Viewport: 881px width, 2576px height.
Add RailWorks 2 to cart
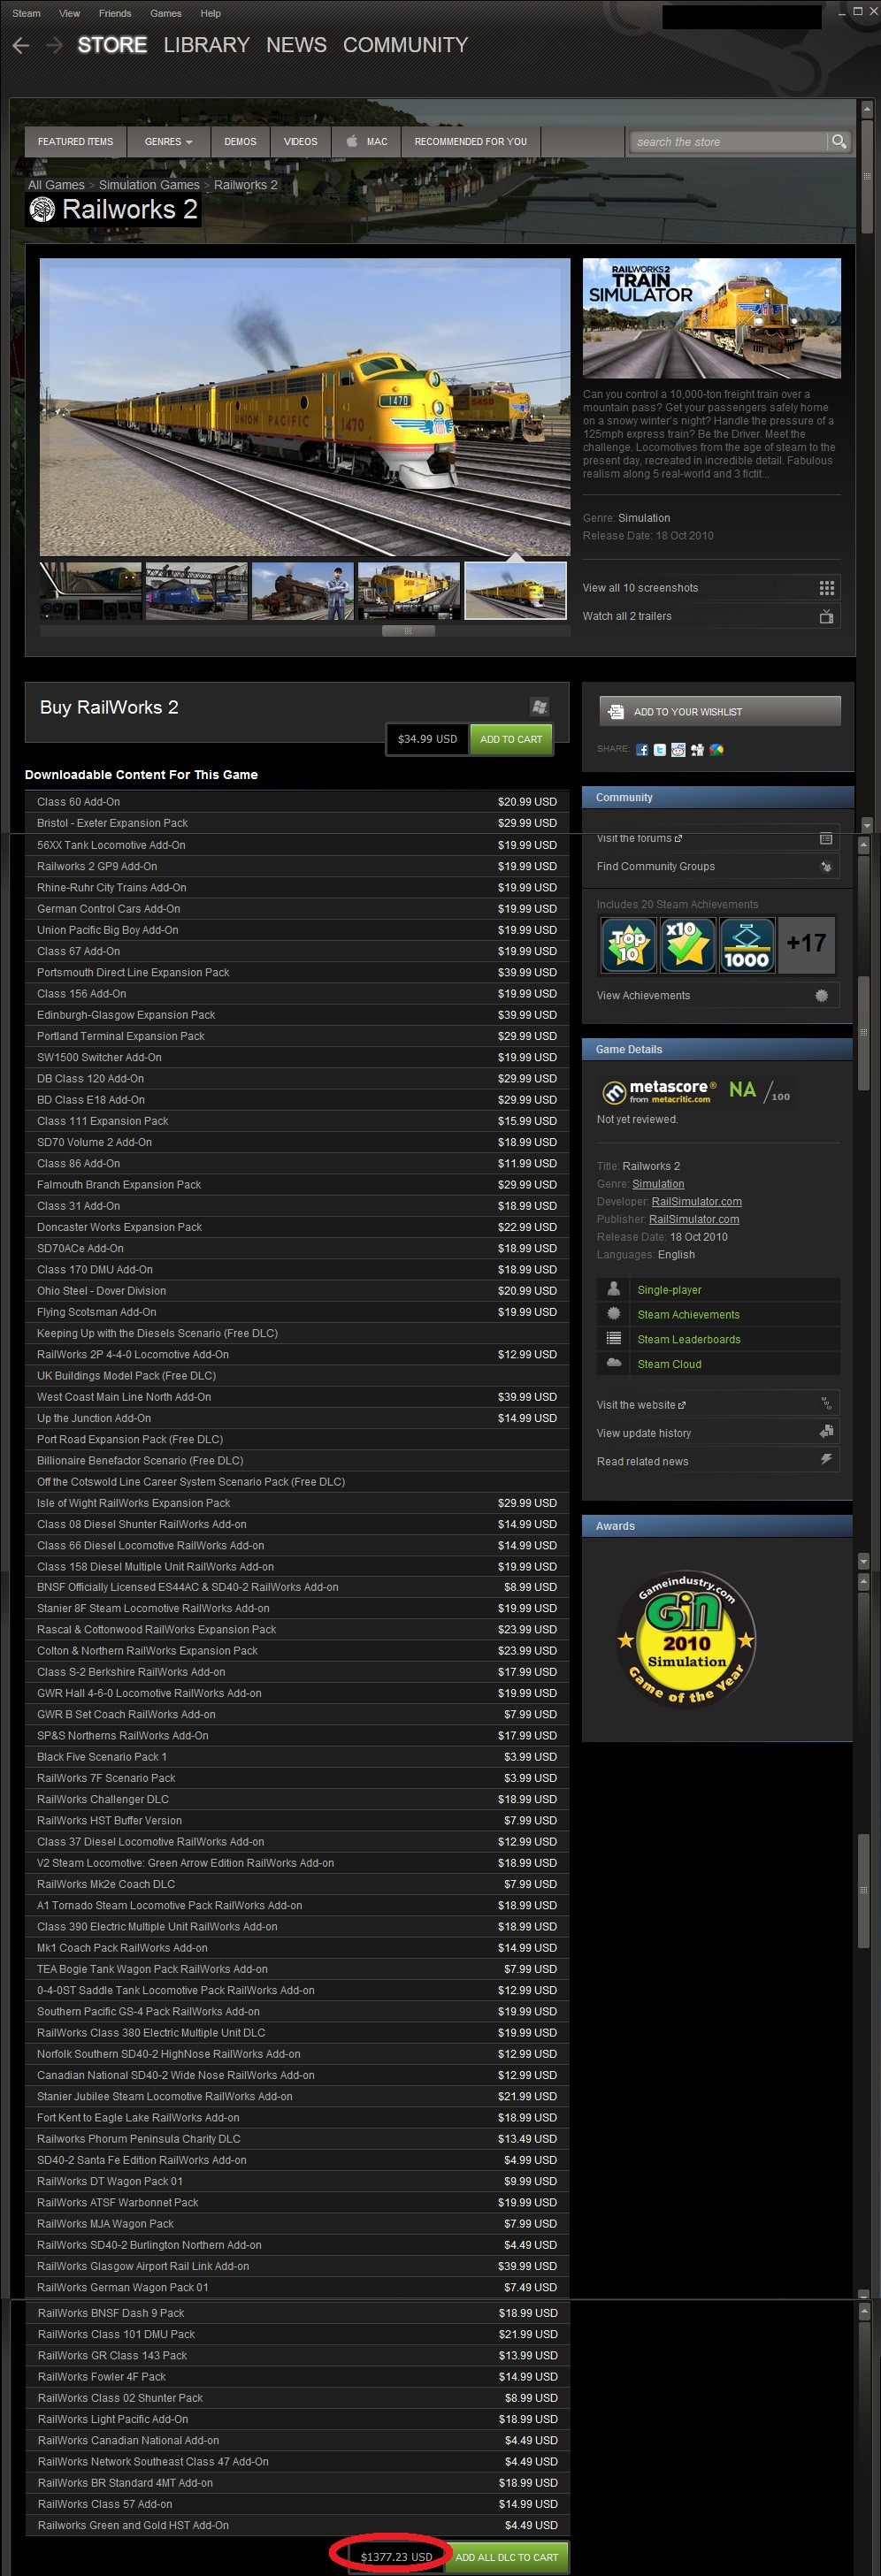click(511, 739)
